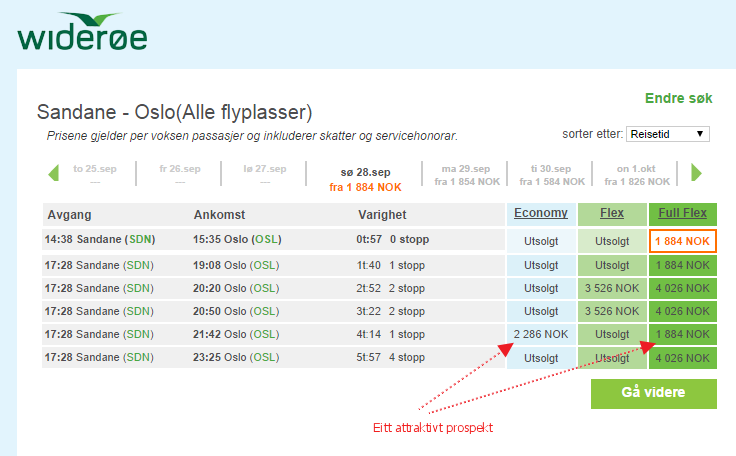Click Utsolgt Economy cell for 14:38 flight
The height and width of the screenshot is (456, 736).
[541, 241]
